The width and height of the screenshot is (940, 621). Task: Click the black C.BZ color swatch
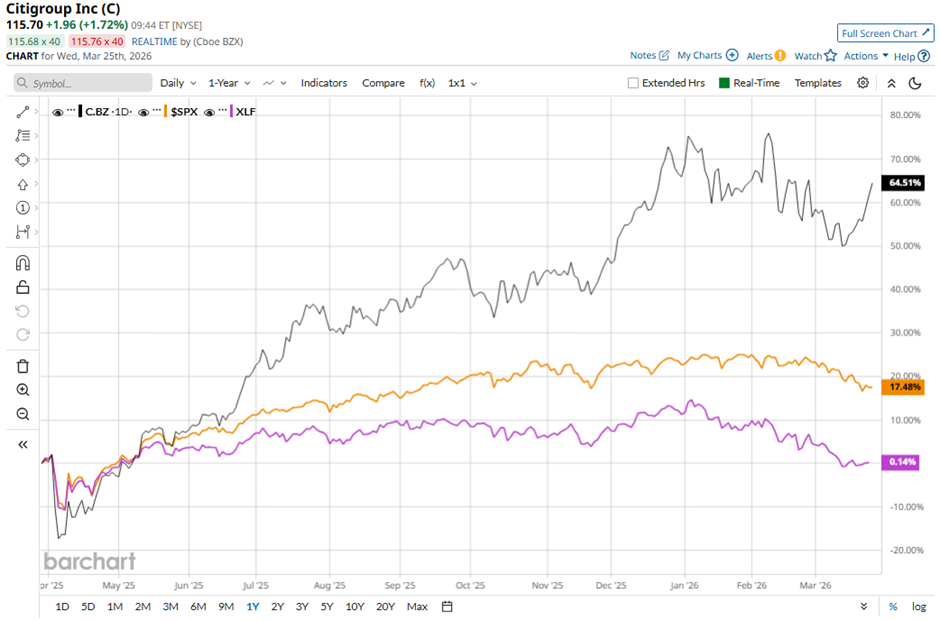(x=80, y=111)
